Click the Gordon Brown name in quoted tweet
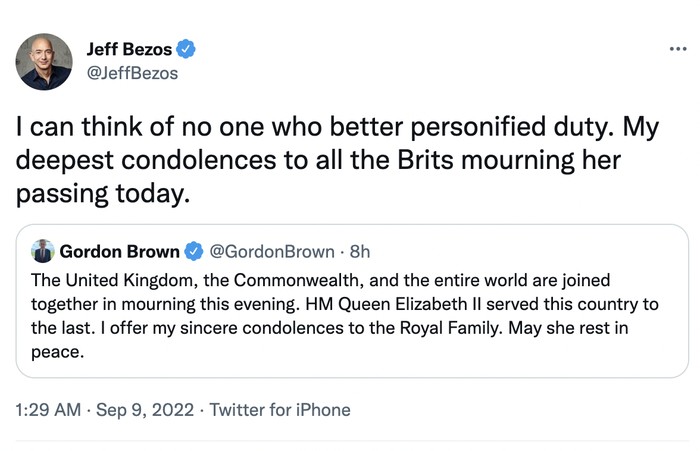700x451 pixels. click(x=120, y=251)
